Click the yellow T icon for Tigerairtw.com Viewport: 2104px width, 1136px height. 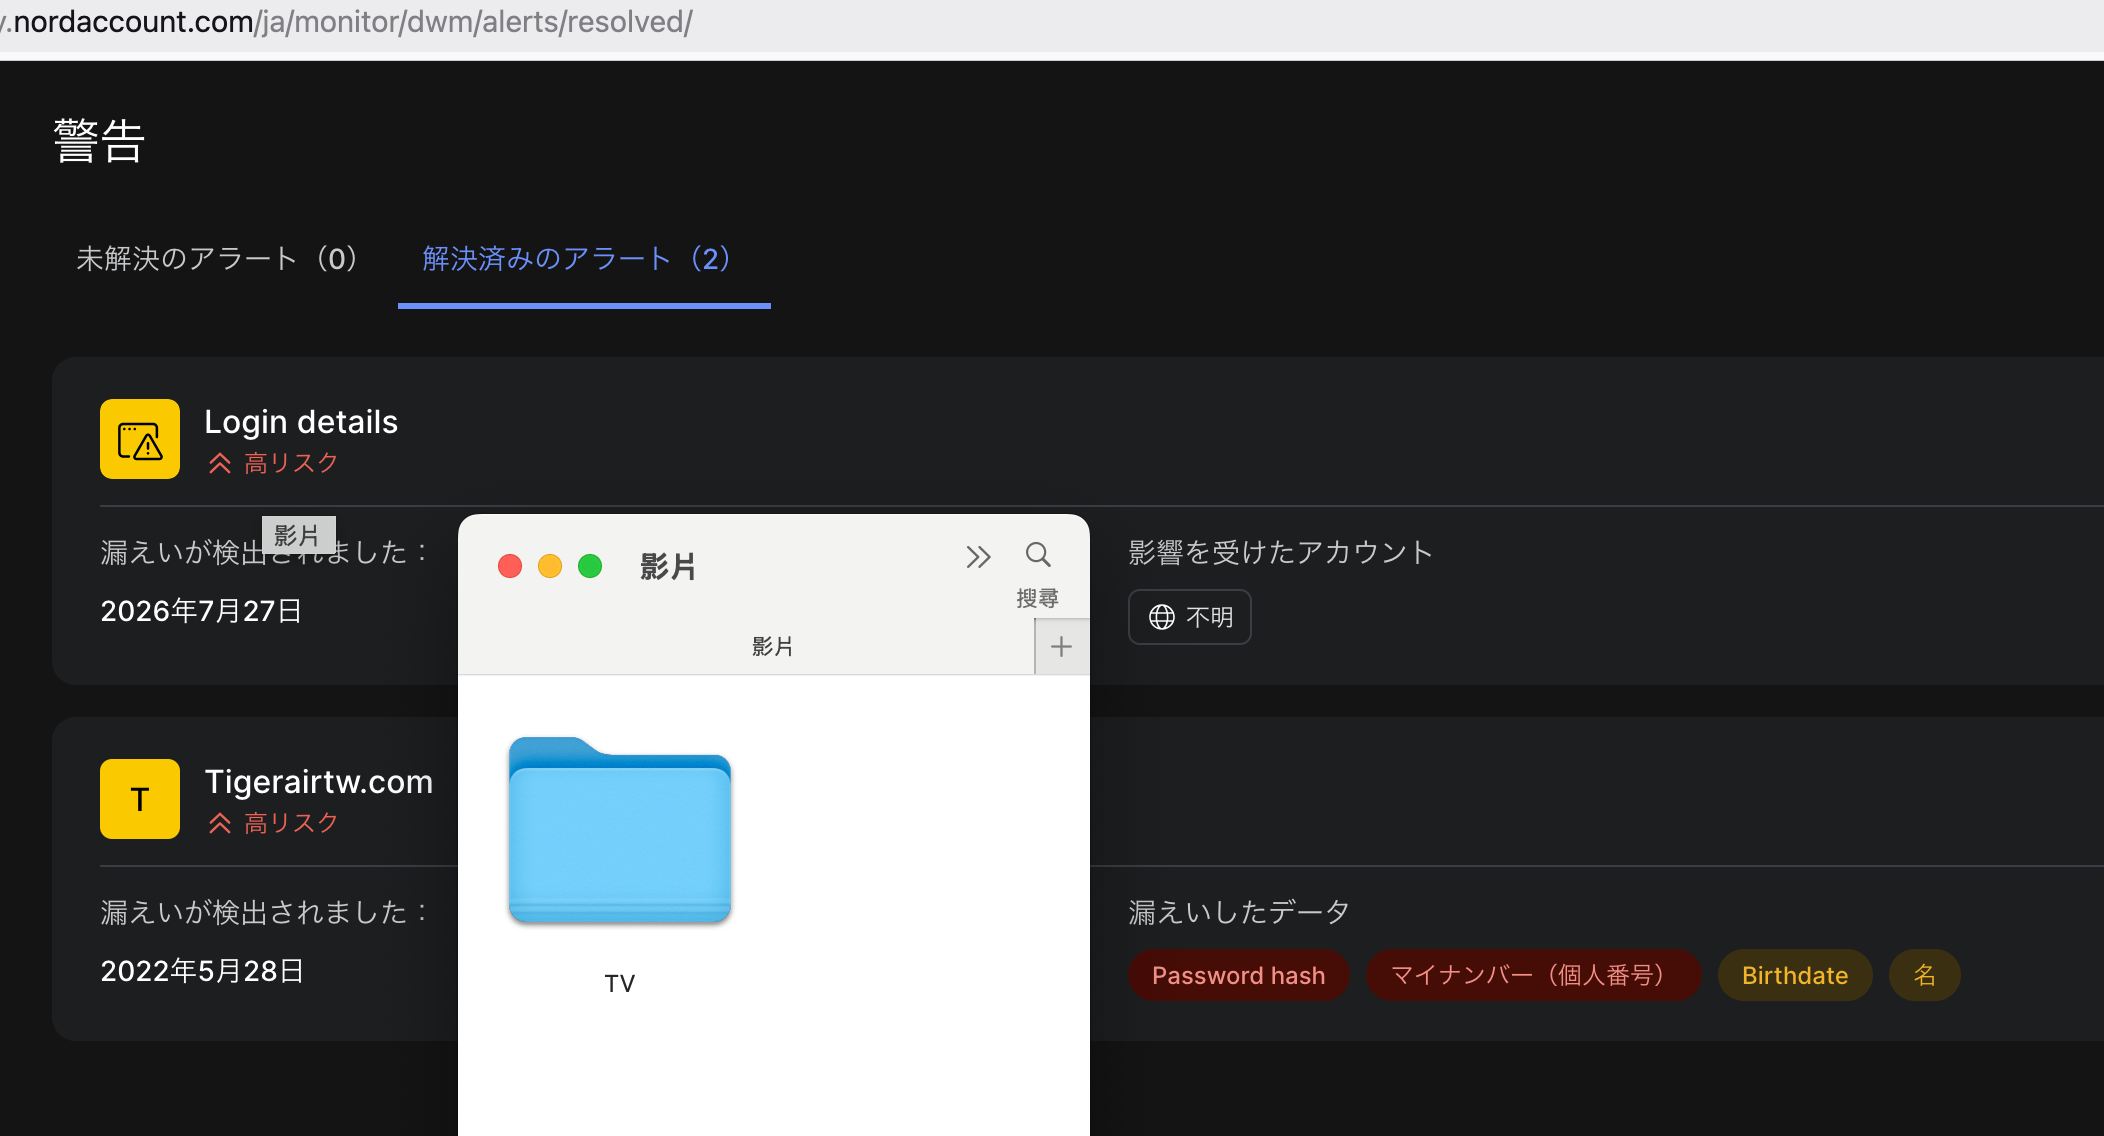click(140, 799)
